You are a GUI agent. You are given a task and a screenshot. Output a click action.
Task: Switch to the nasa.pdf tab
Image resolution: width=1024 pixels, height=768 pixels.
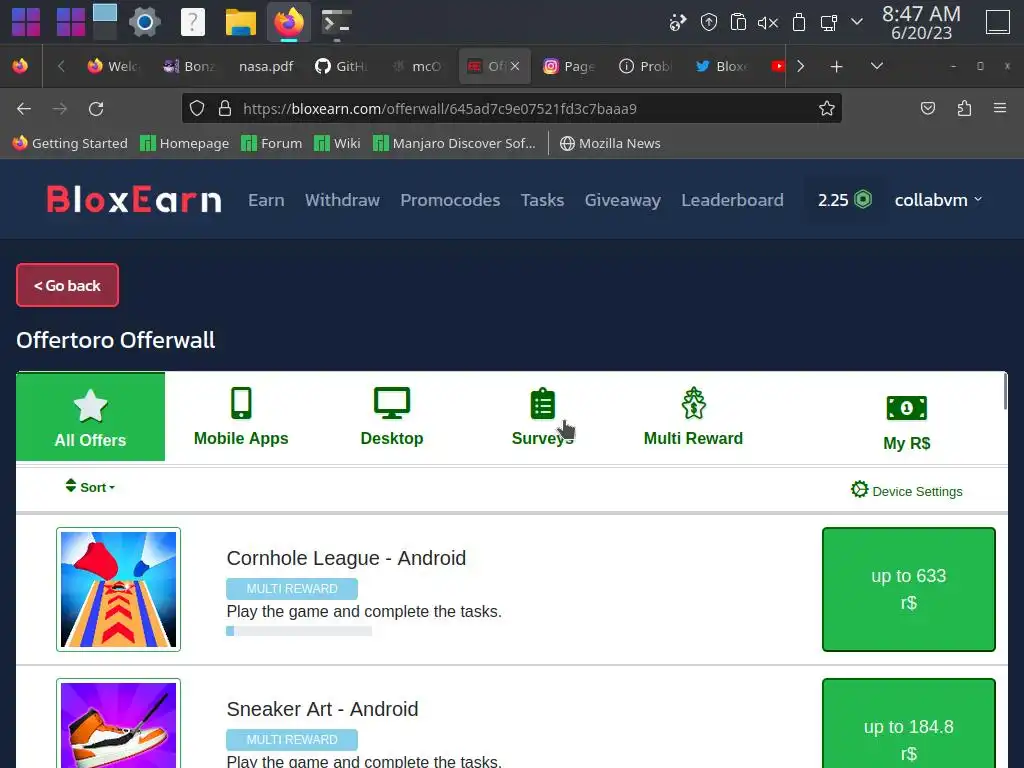click(x=266, y=66)
